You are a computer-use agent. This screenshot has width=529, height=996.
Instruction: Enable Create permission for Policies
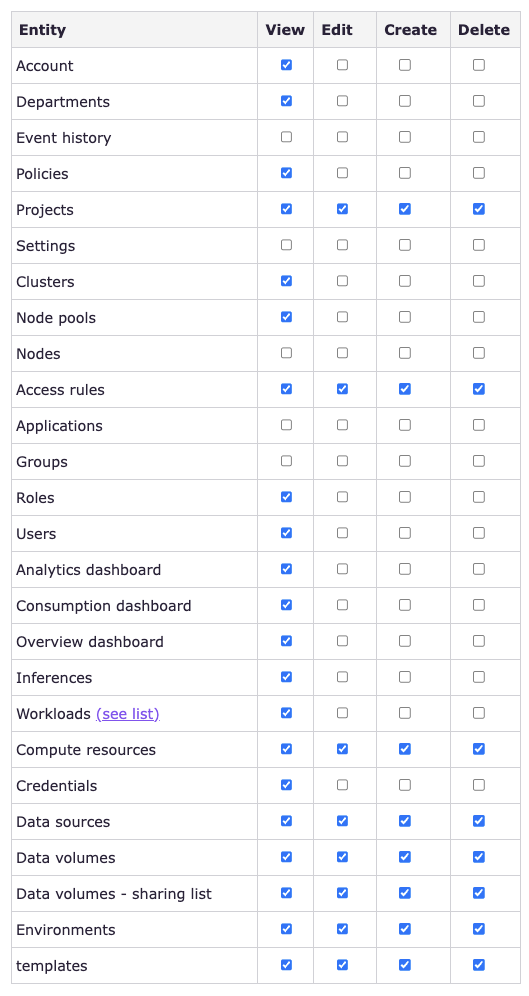405,173
